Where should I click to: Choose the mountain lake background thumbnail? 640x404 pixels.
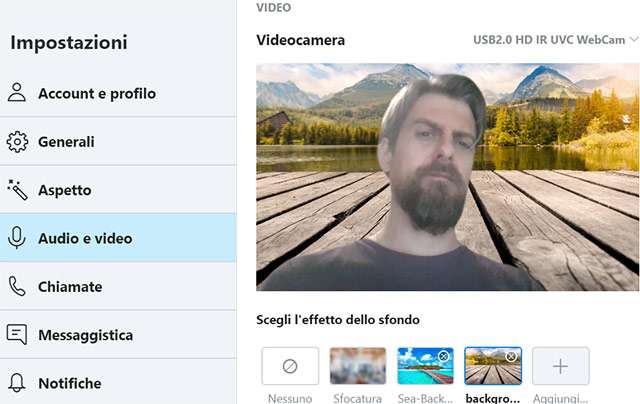pyautogui.click(x=493, y=366)
